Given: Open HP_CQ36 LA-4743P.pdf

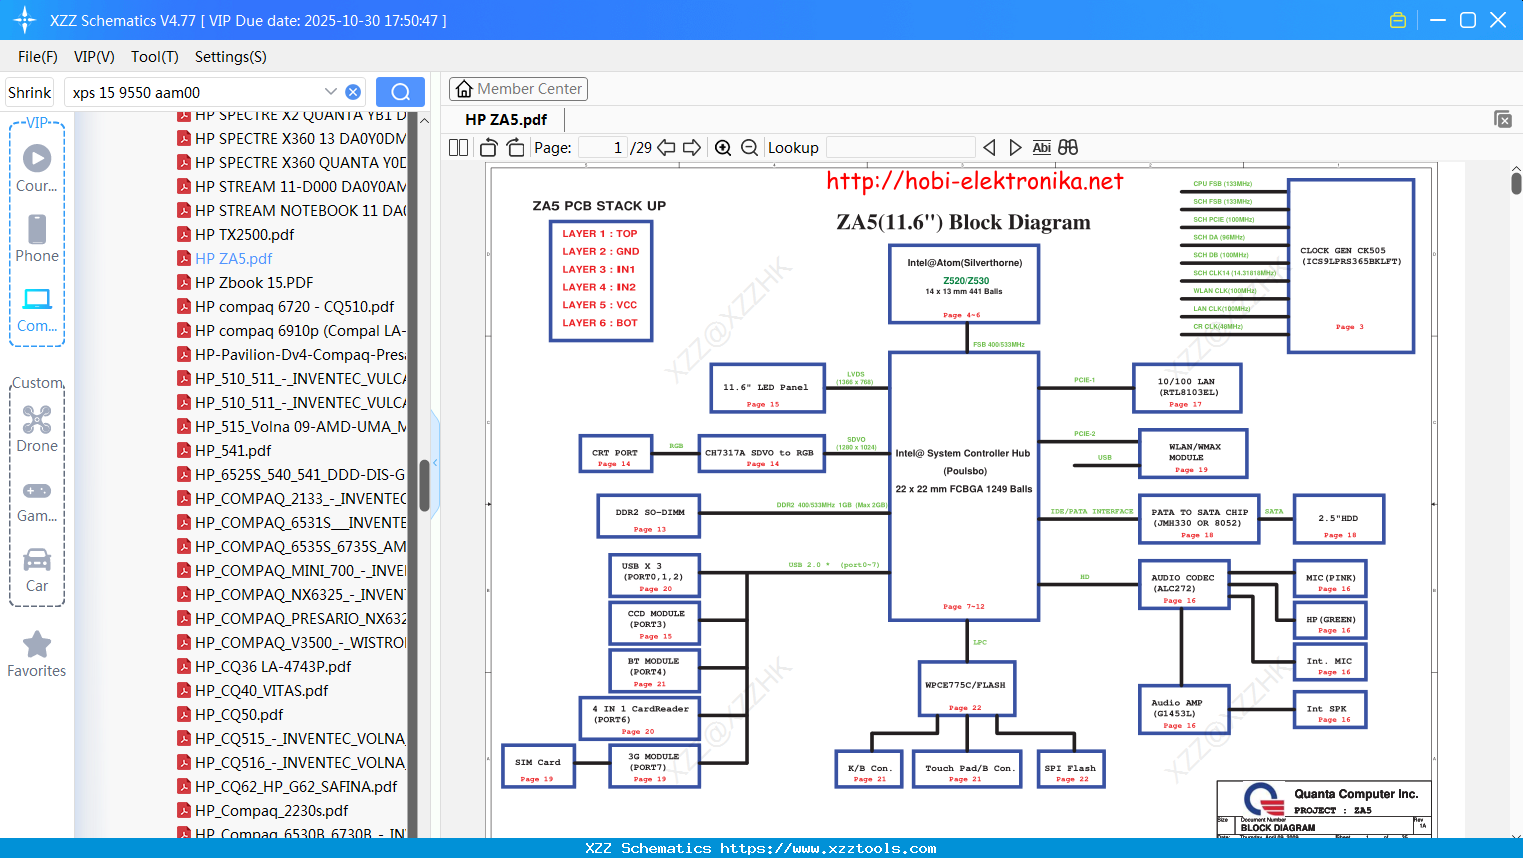Looking at the screenshot, I should click(273, 666).
